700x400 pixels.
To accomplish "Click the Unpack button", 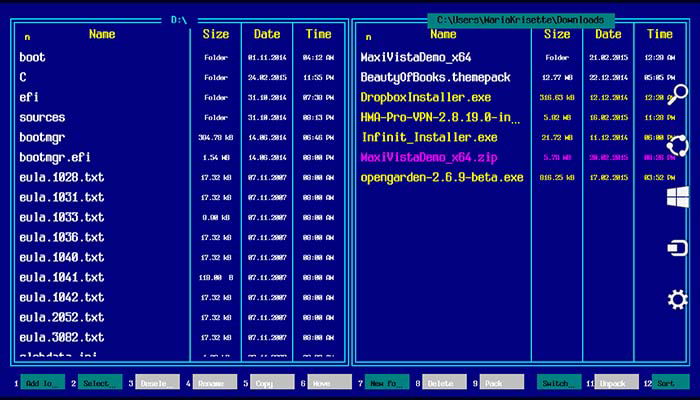I will coord(617,382).
